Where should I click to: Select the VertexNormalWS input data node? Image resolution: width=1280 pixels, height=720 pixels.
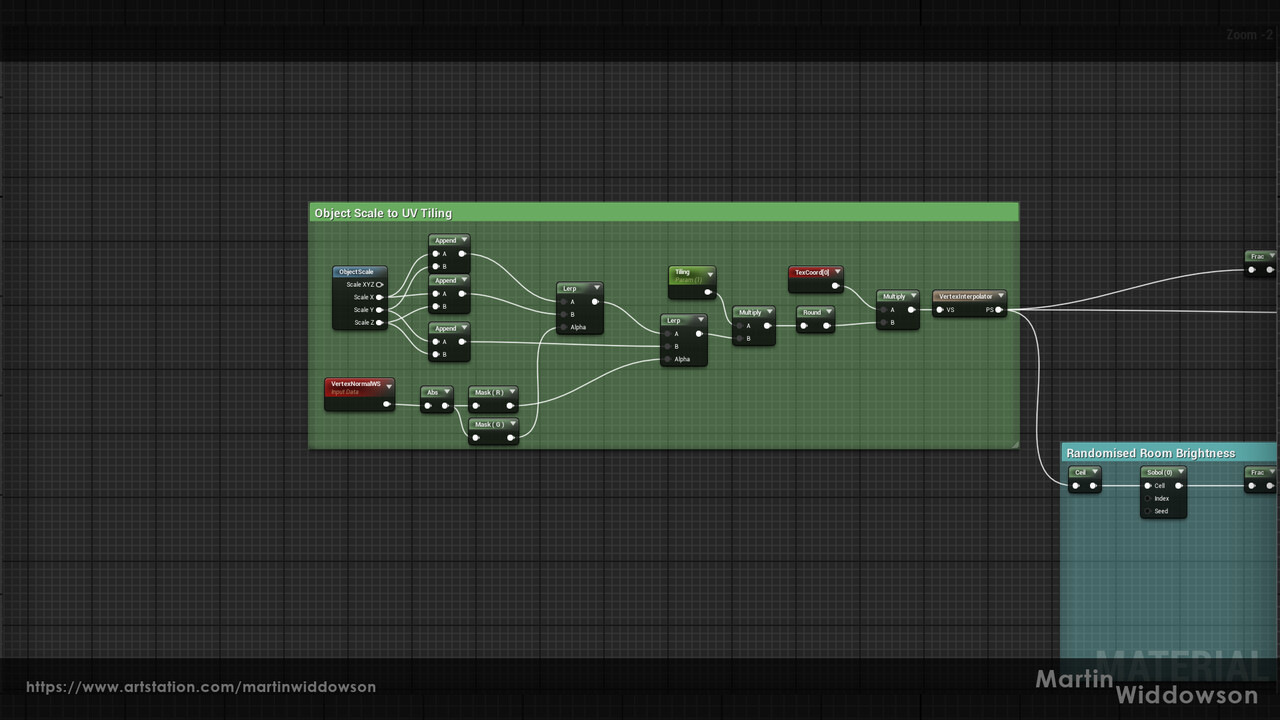pyautogui.click(x=355, y=383)
